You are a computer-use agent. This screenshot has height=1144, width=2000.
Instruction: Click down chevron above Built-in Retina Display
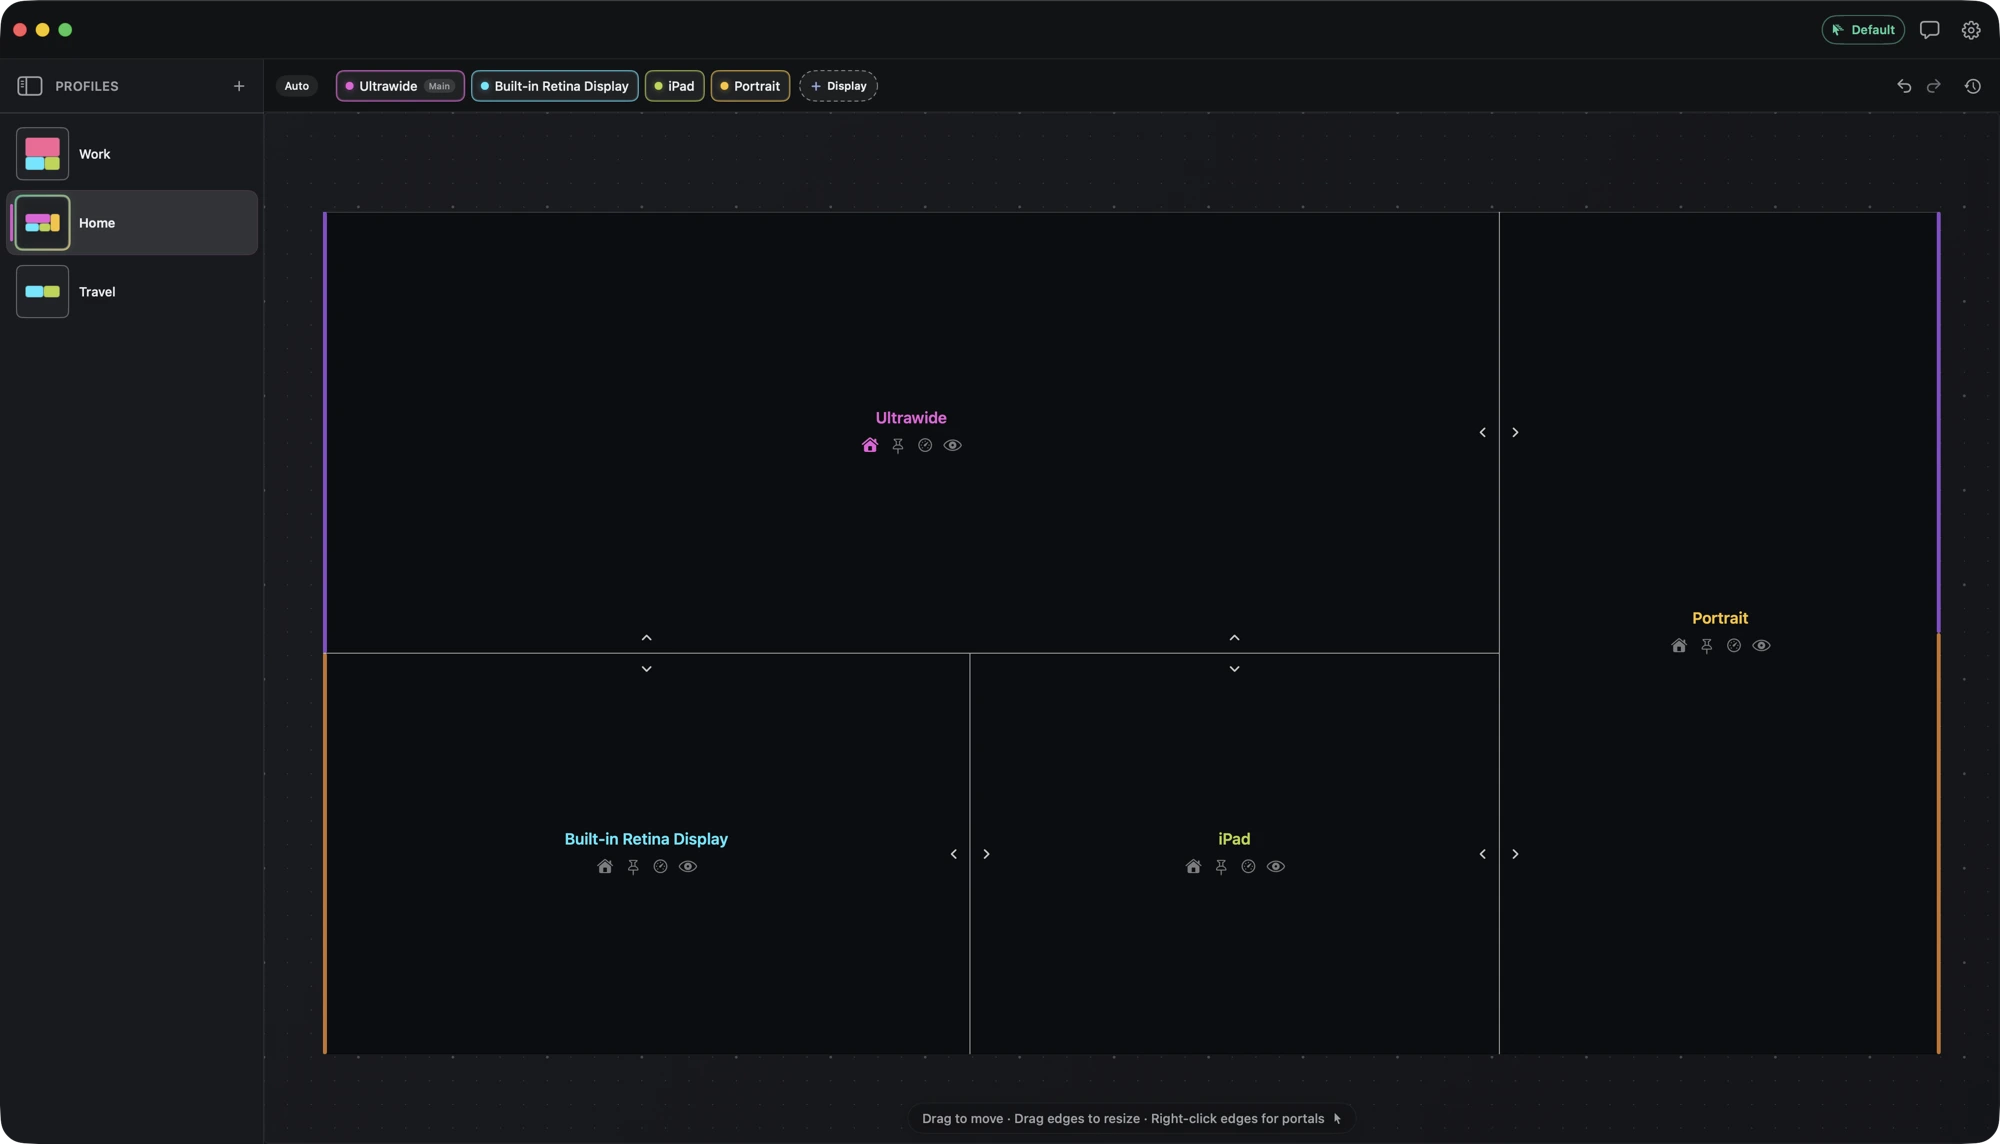[647, 669]
